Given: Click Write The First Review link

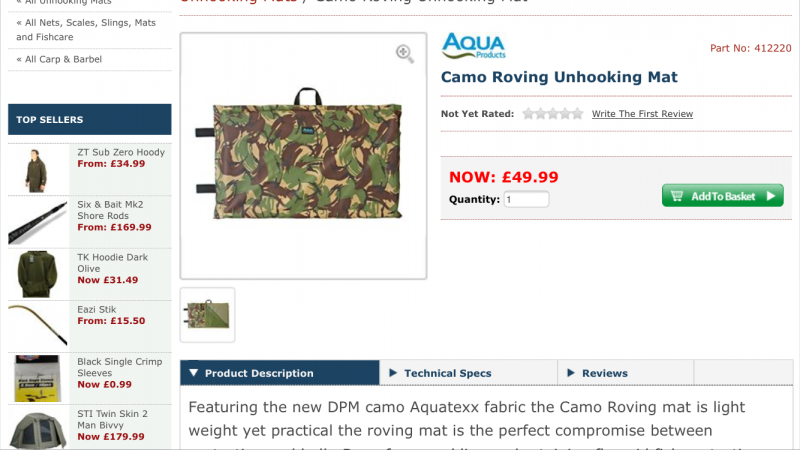Looking at the screenshot, I should pyautogui.click(x=642, y=114).
